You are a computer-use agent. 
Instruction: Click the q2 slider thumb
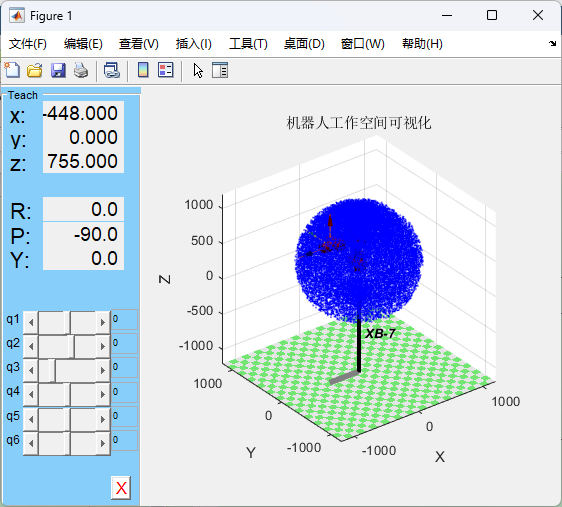pyautogui.click(x=71, y=346)
